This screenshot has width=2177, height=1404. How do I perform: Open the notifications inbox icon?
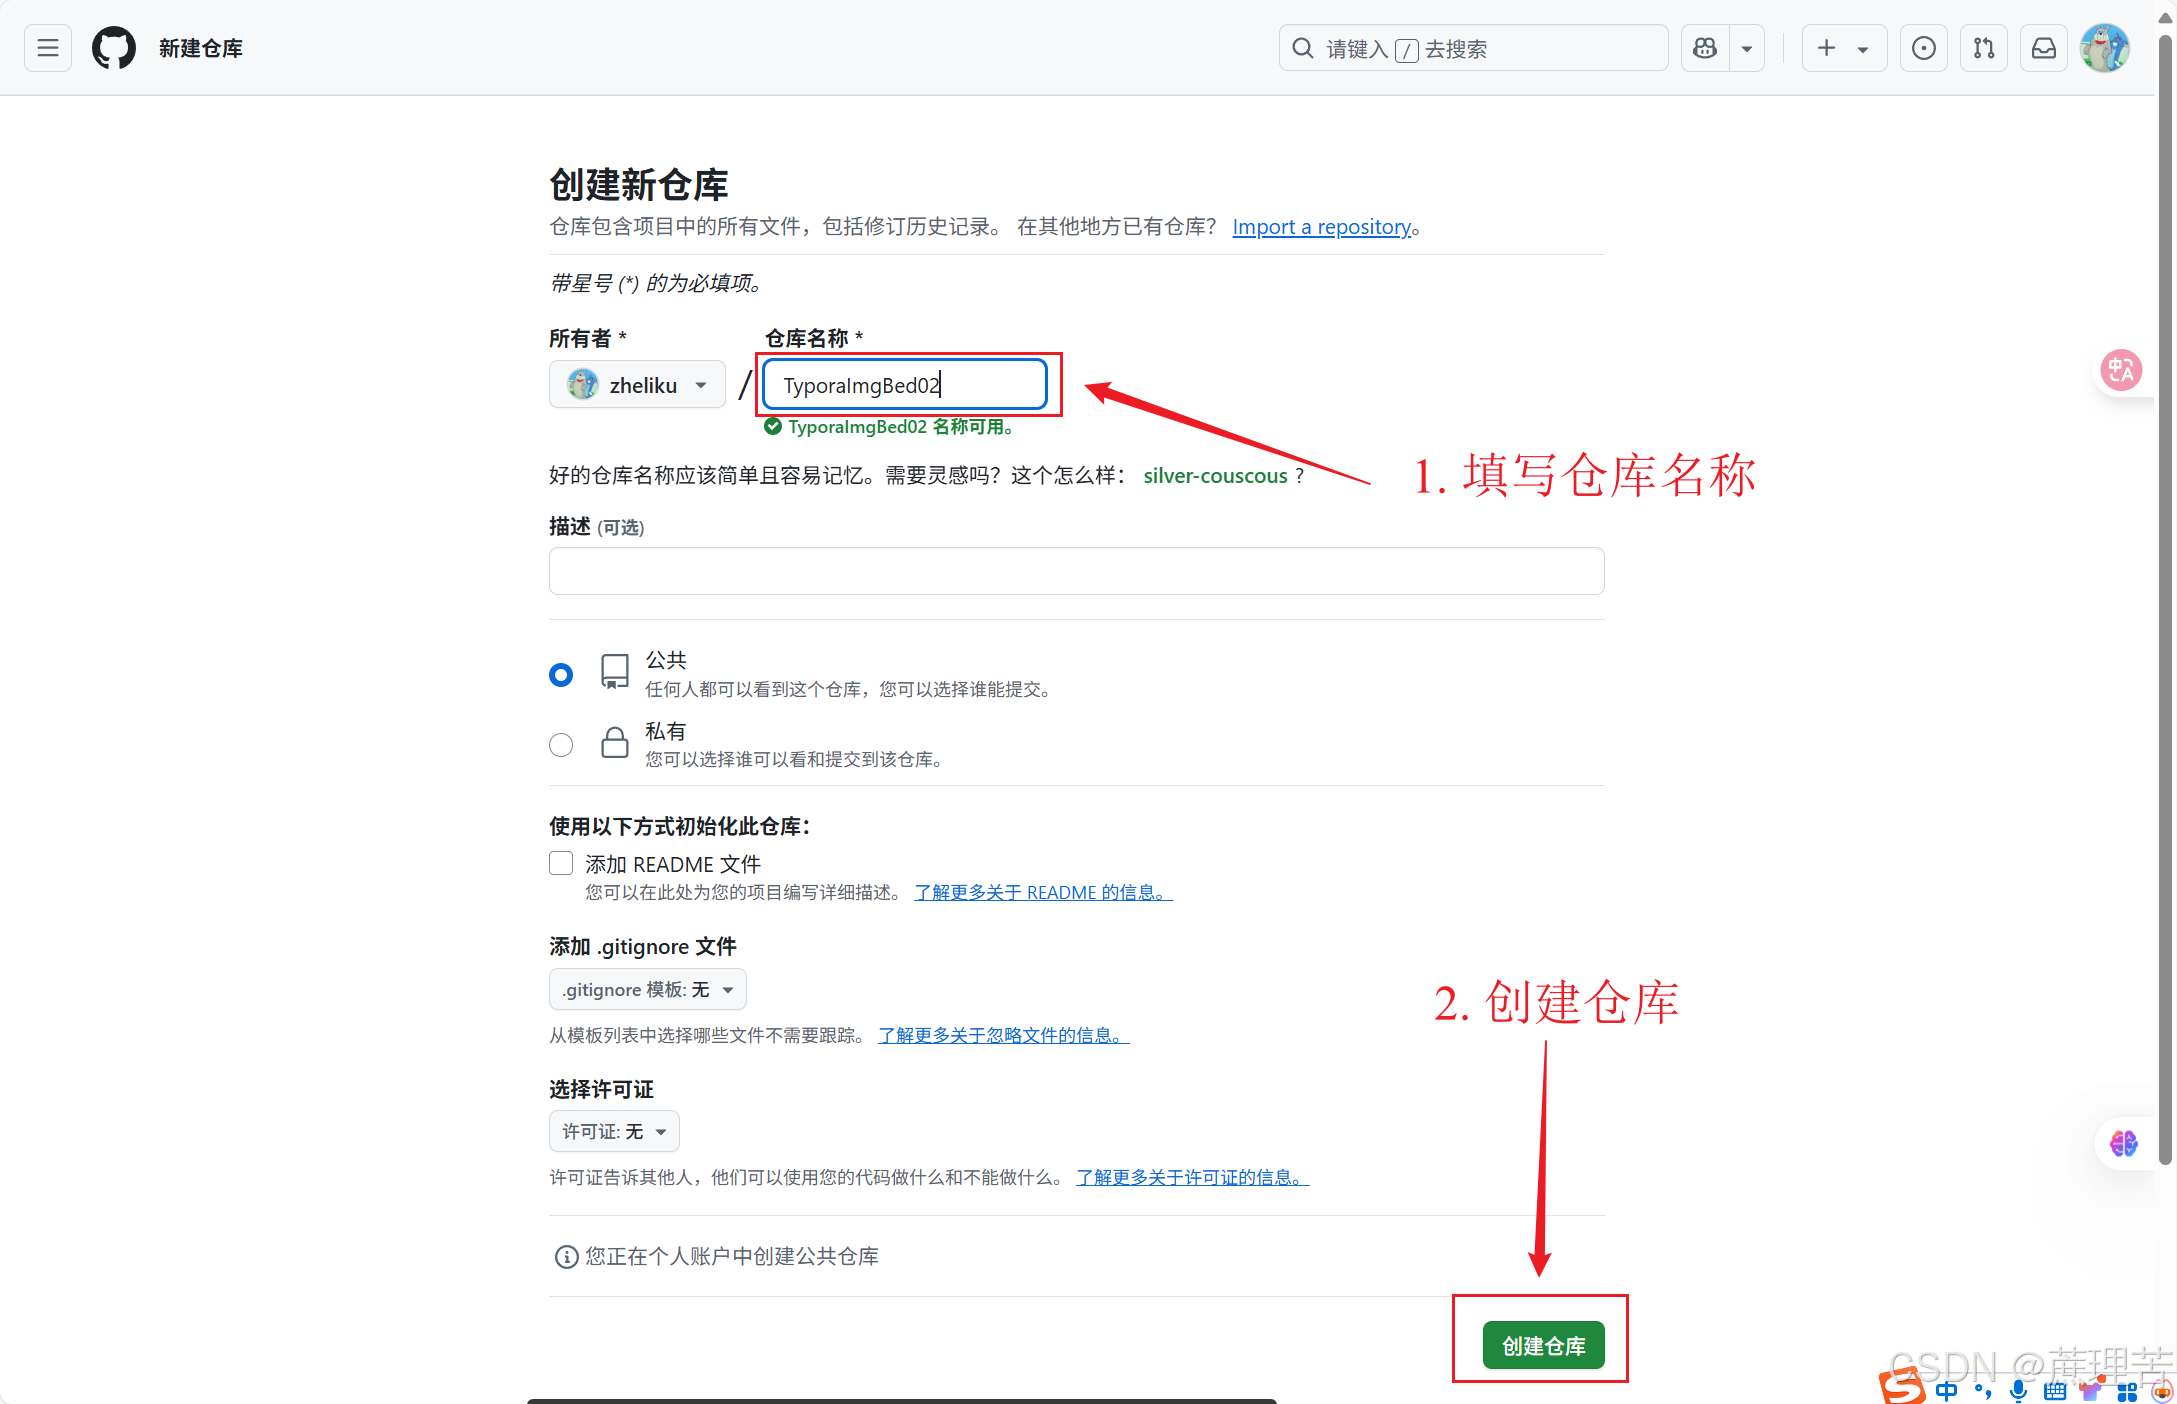coord(2044,48)
